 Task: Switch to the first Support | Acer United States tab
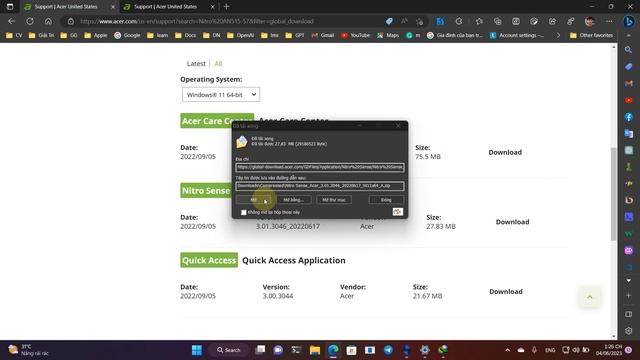click(x=66, y=7)
